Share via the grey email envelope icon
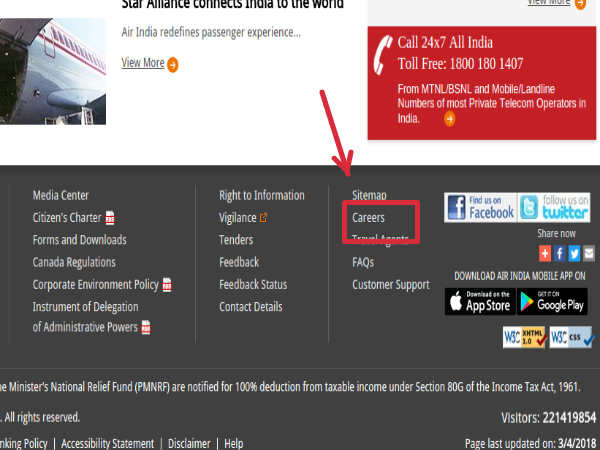The height and width of the screenshot is (450, 600). click(x=589, y=253)
